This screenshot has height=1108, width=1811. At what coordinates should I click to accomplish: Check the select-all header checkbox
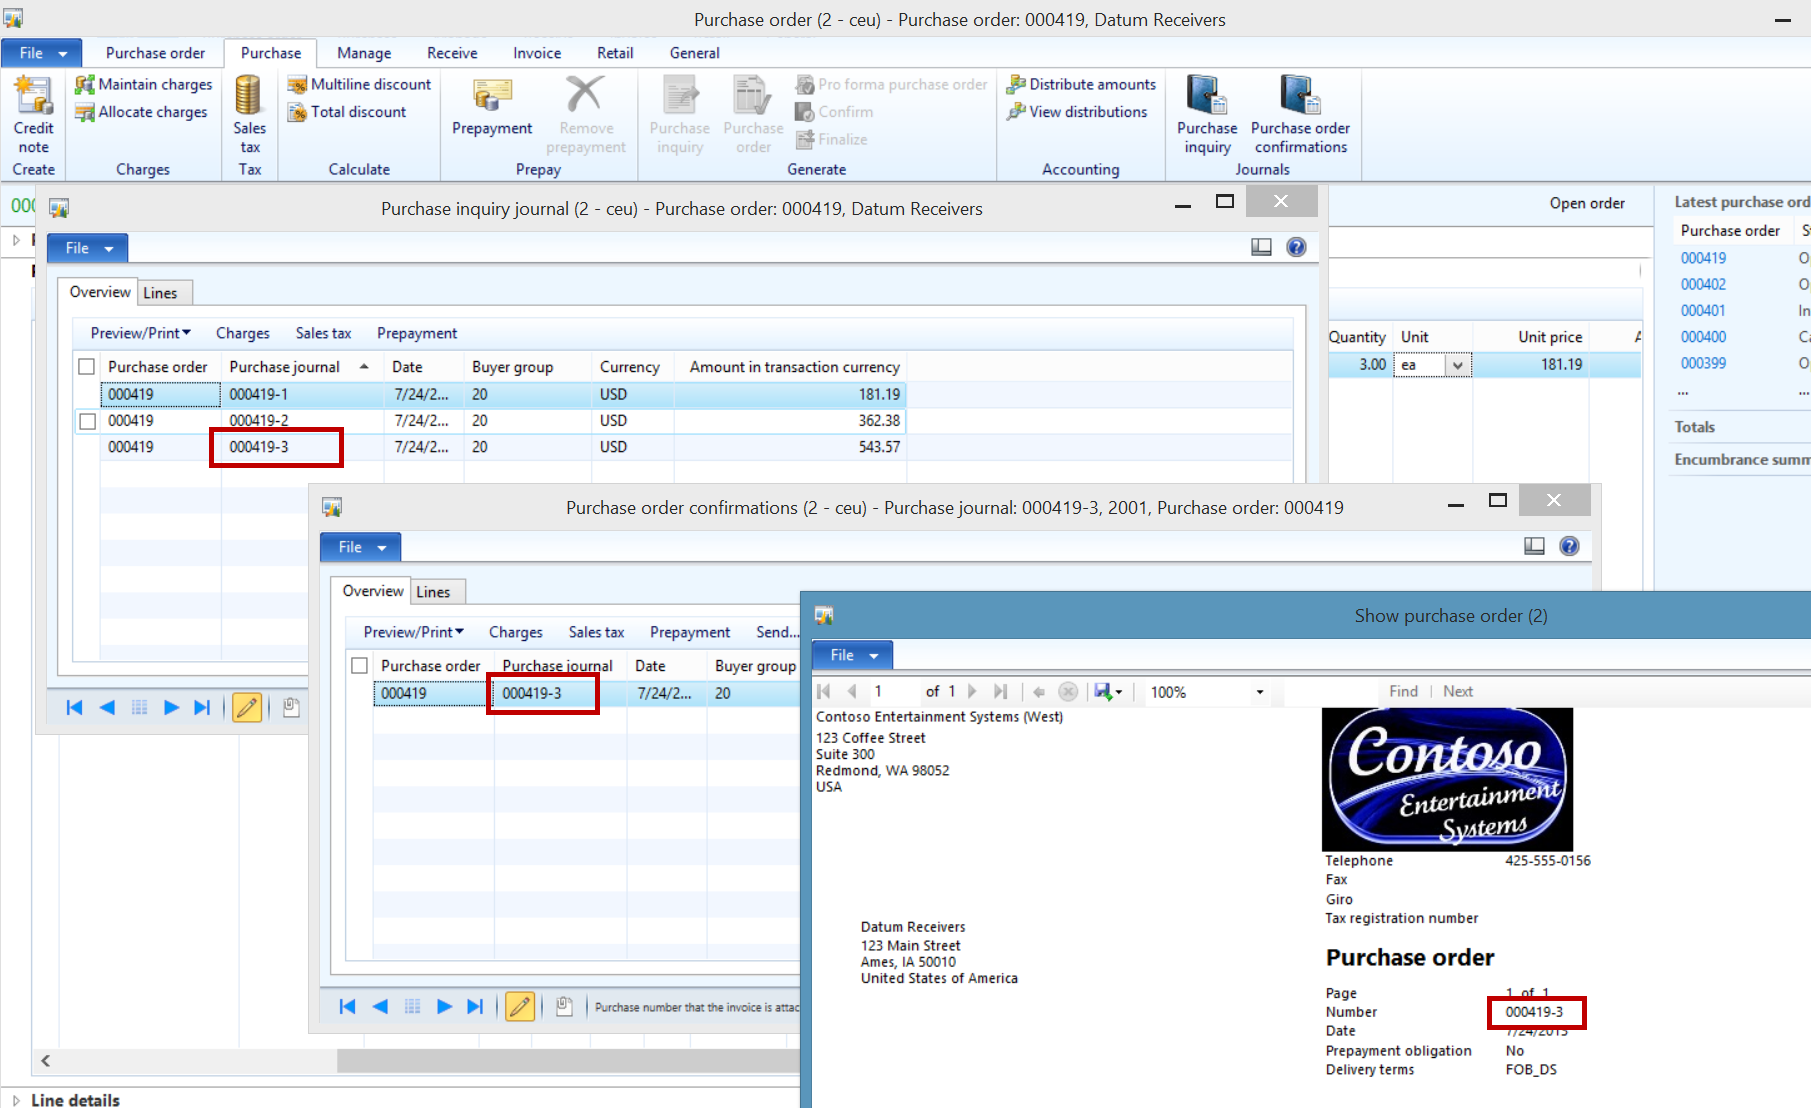click(x=86, y=366)
